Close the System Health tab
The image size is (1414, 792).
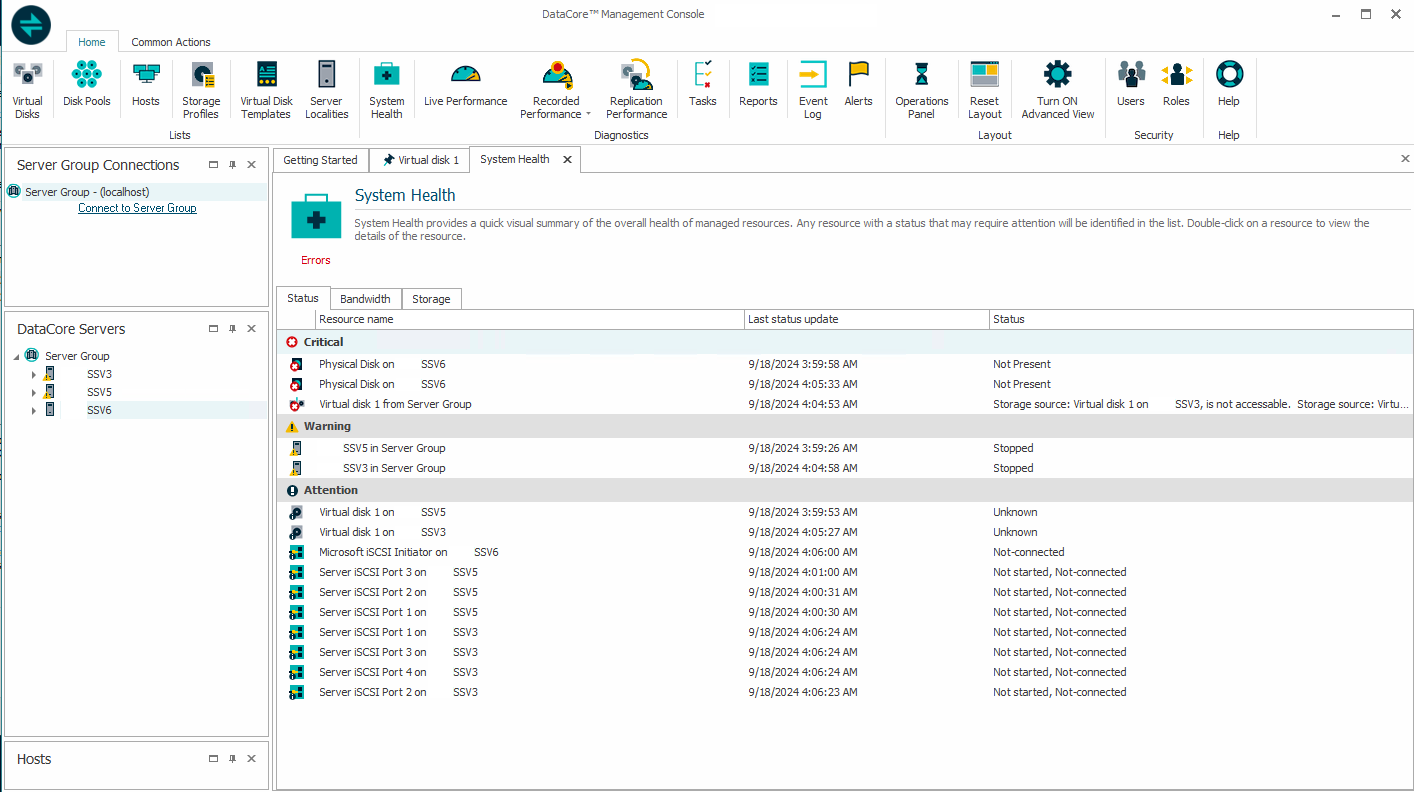[567, 159]
